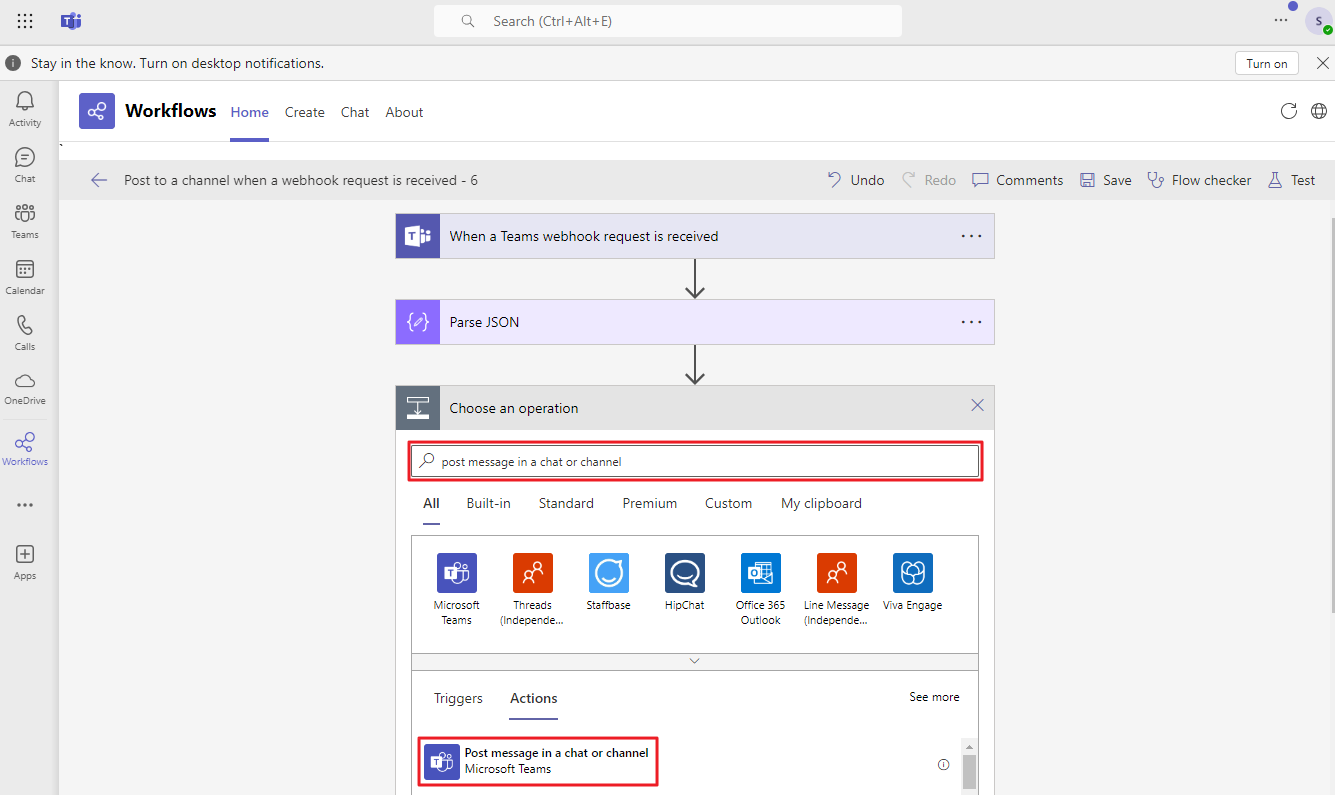Open settings and more ellipsis at top
Viewport: 1335px width, 795px height.
[x=1281, y=20]
